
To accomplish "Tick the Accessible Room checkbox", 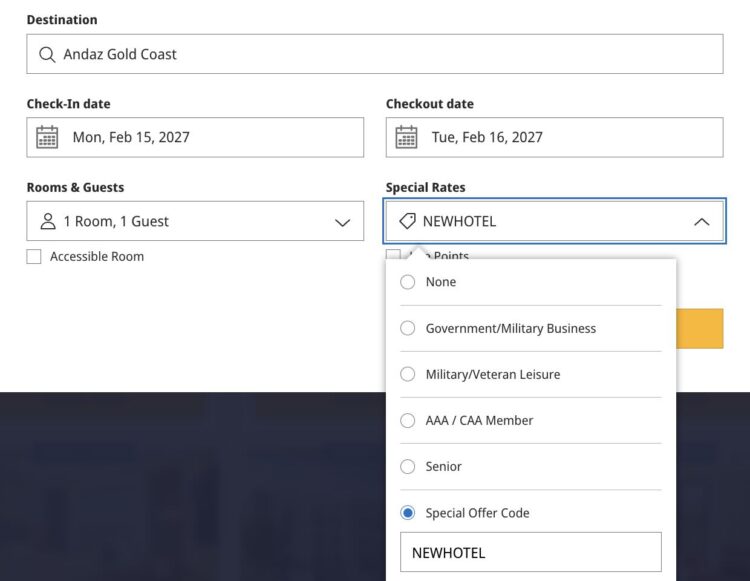I will [x=34, y=256].
